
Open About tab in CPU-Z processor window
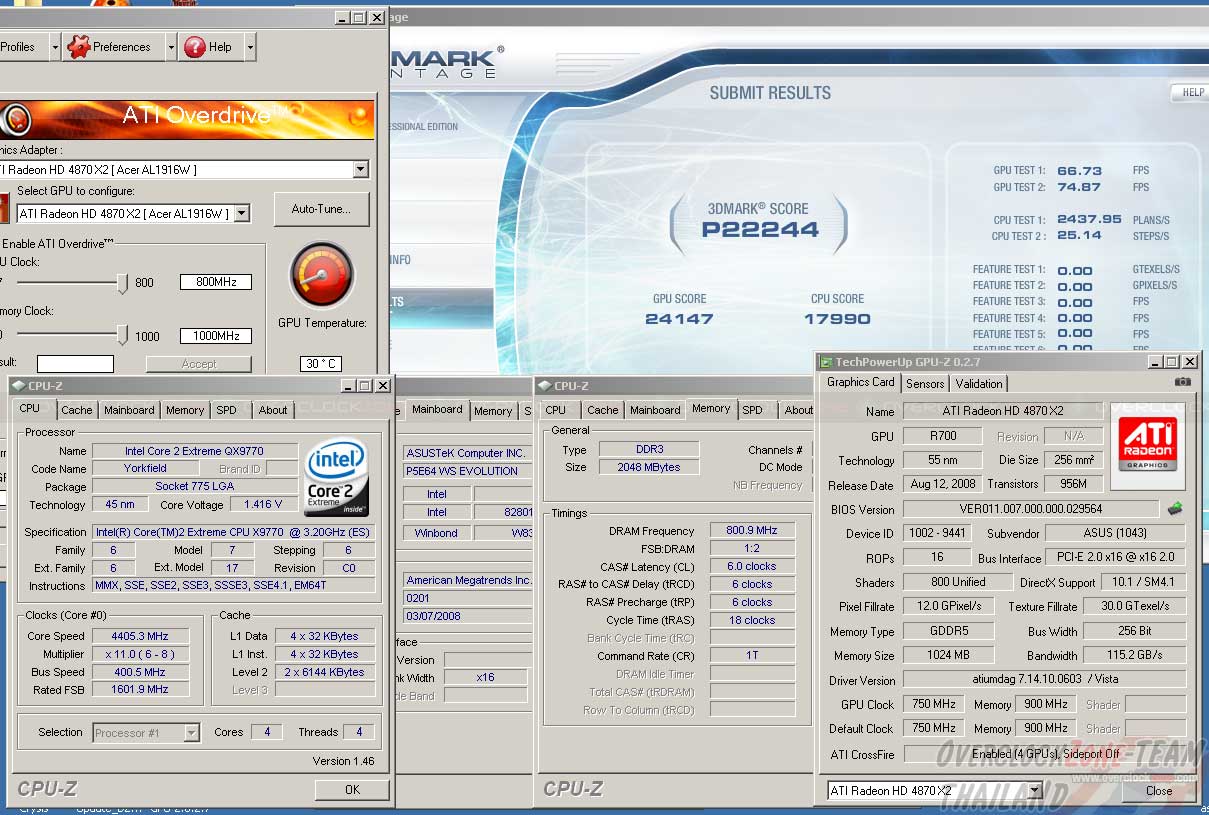pyautogui.click(x=273, y=410)
